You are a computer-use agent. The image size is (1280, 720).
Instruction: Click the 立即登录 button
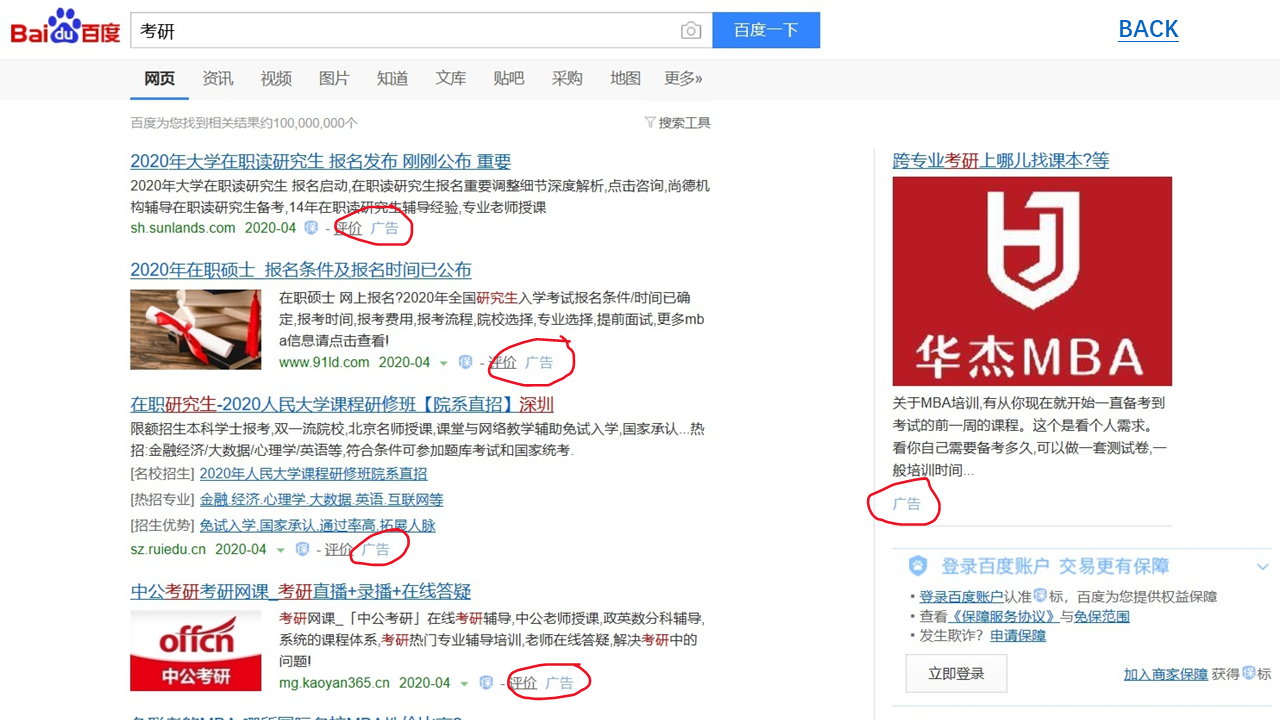pyautogui.click(x=956, y=673)
